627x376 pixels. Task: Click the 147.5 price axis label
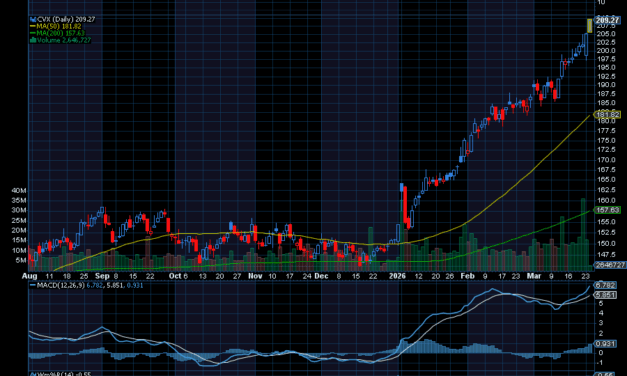[x=606, y=254]
